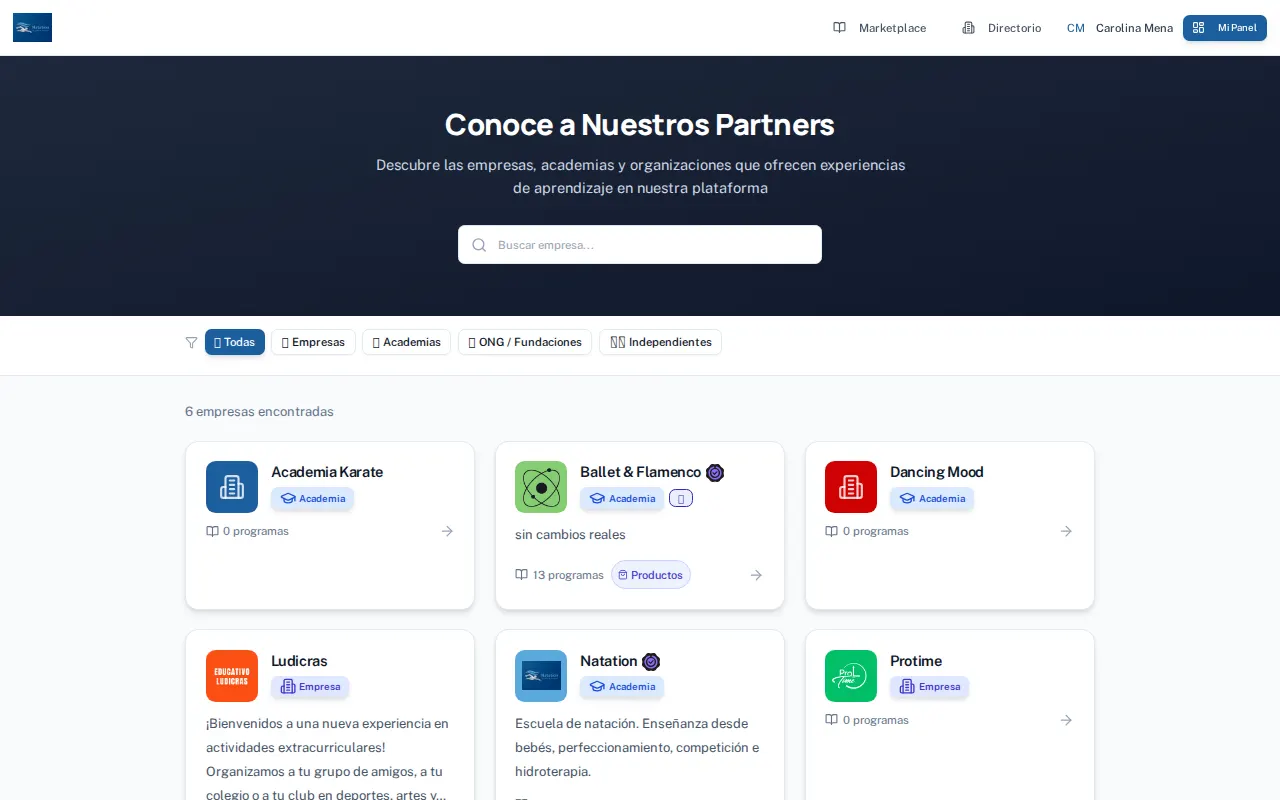Click the programs book icon on Academia Karate

212,531
